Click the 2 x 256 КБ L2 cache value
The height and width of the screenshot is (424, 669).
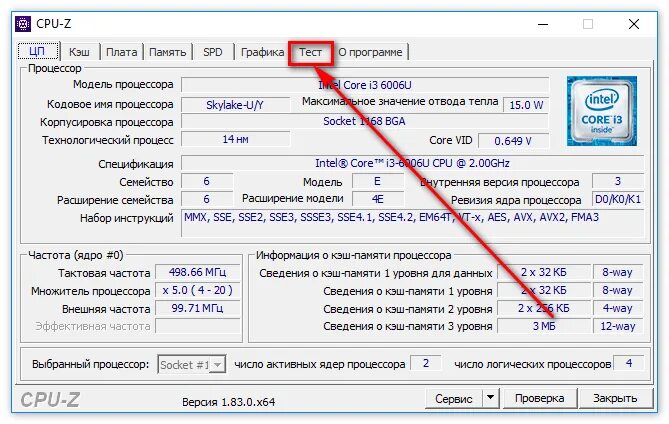tap(544, 308)
